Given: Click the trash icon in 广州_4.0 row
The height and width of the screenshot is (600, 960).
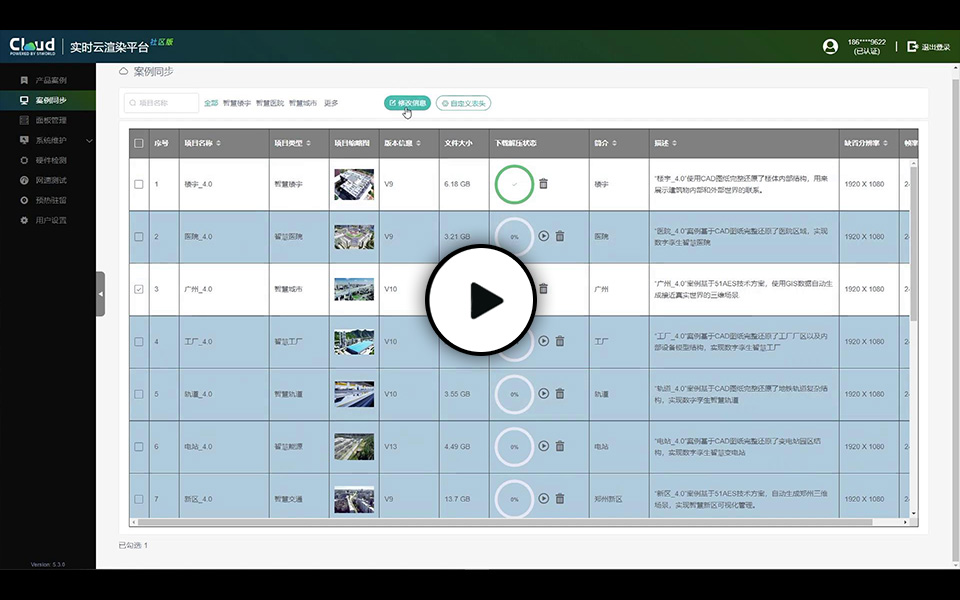Looking at the screenshot, I should pos(543,288).
